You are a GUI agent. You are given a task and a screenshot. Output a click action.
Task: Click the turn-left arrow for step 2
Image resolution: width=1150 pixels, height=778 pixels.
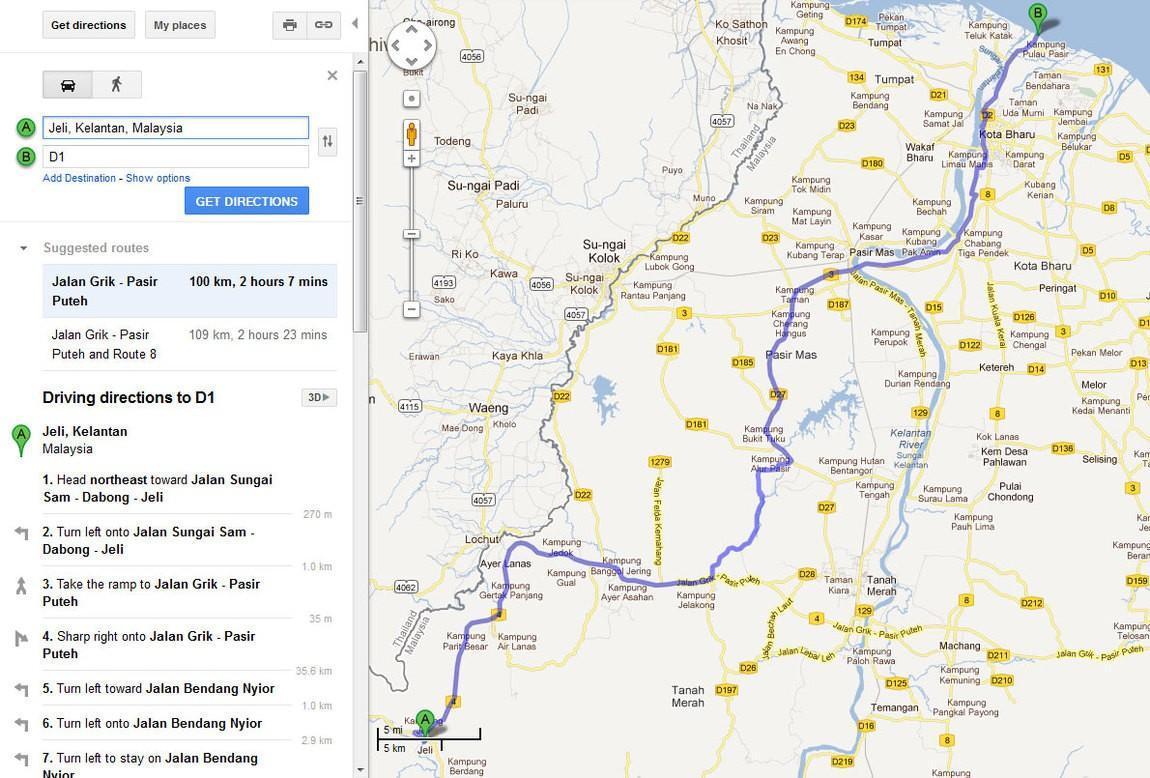click(x=21, y=533)
